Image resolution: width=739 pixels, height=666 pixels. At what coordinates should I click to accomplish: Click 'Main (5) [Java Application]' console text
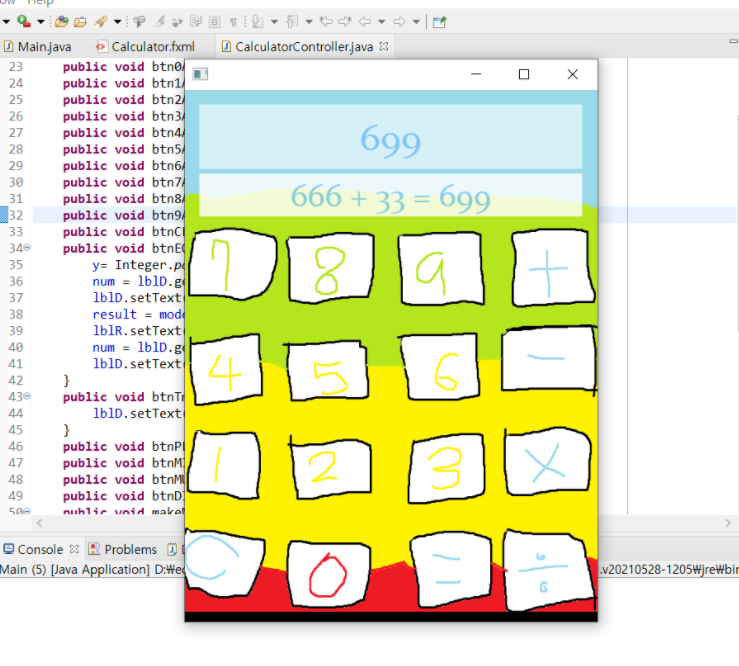(x=75, y=569)
